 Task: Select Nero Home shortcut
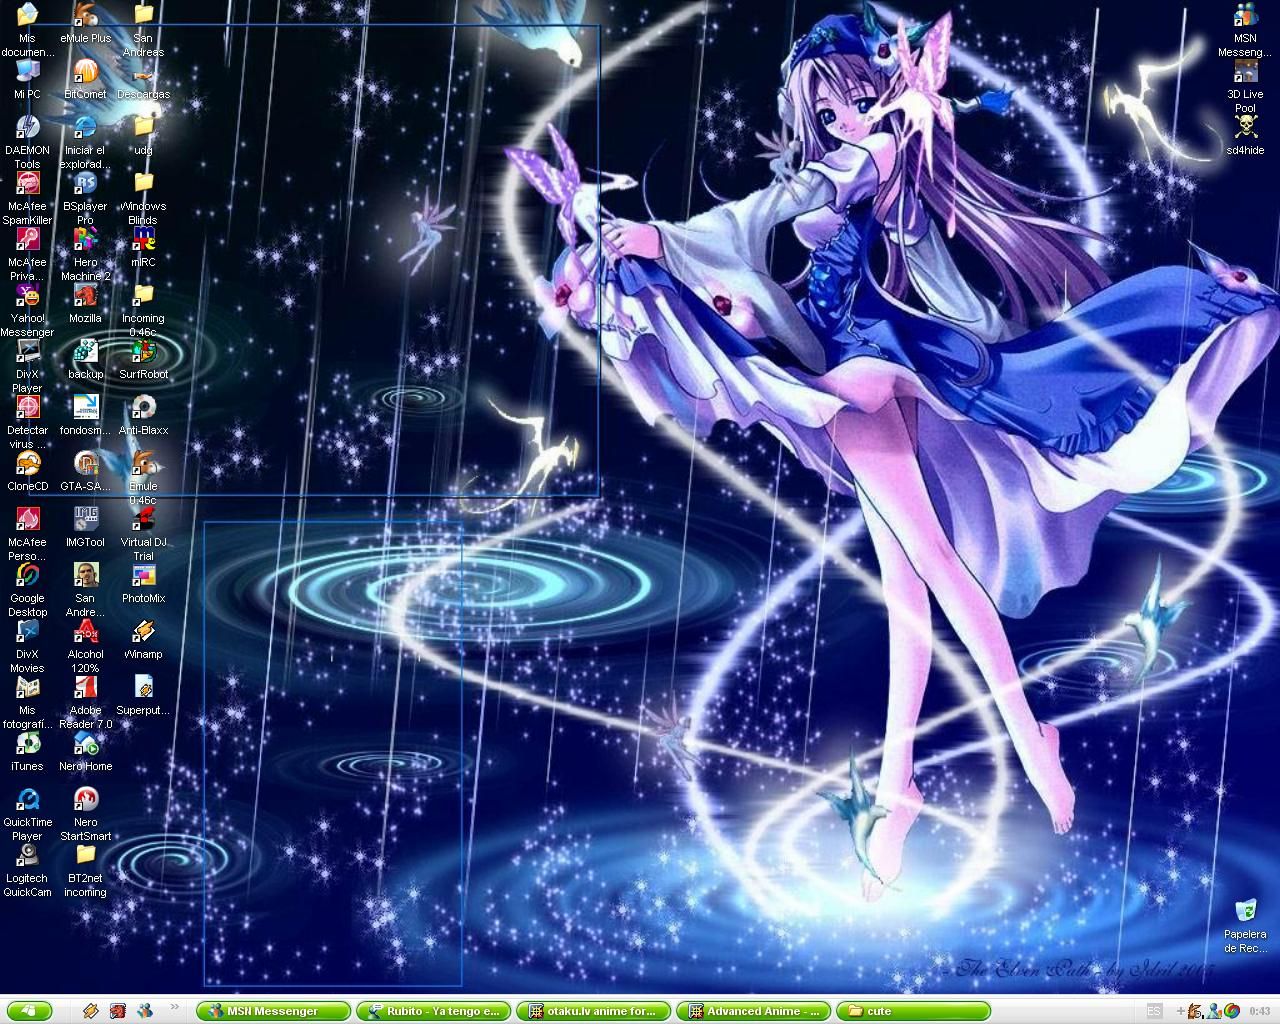pyautogui.click(x=85, y=750)
